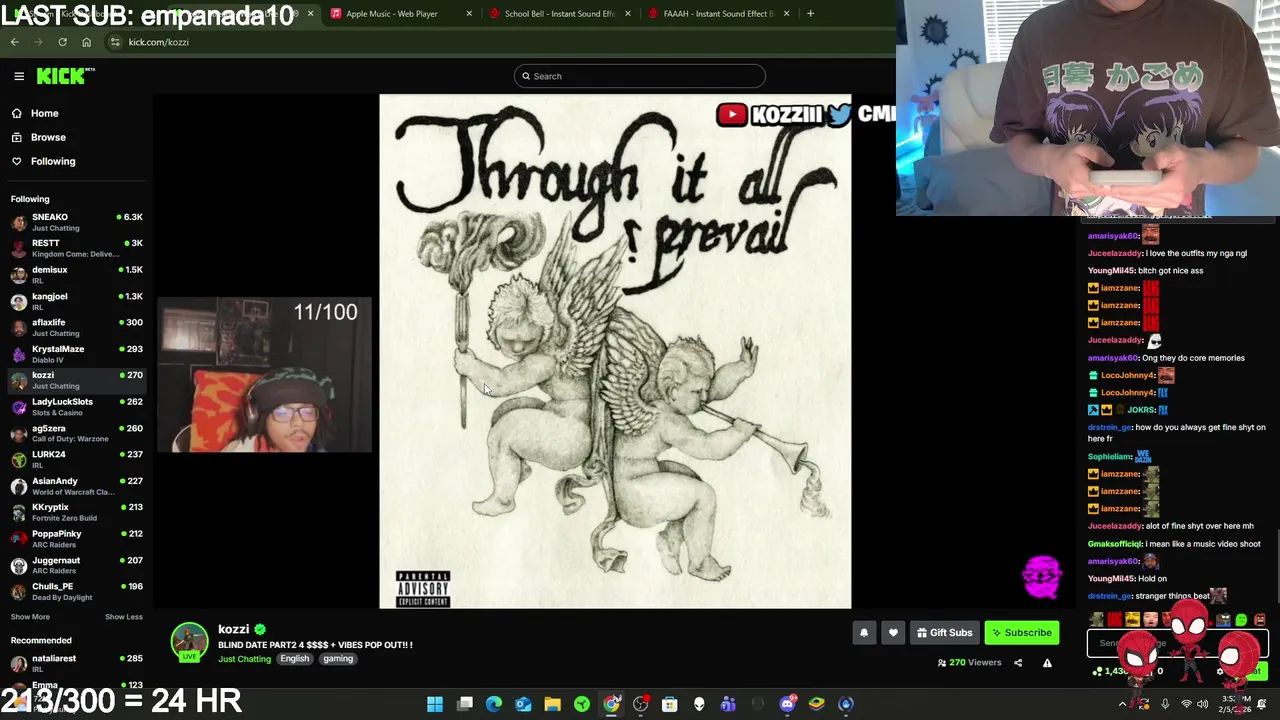Click the browser home icon
Image resolution: width=1280 pixels, height=720 pixels.
pos(86,42)
